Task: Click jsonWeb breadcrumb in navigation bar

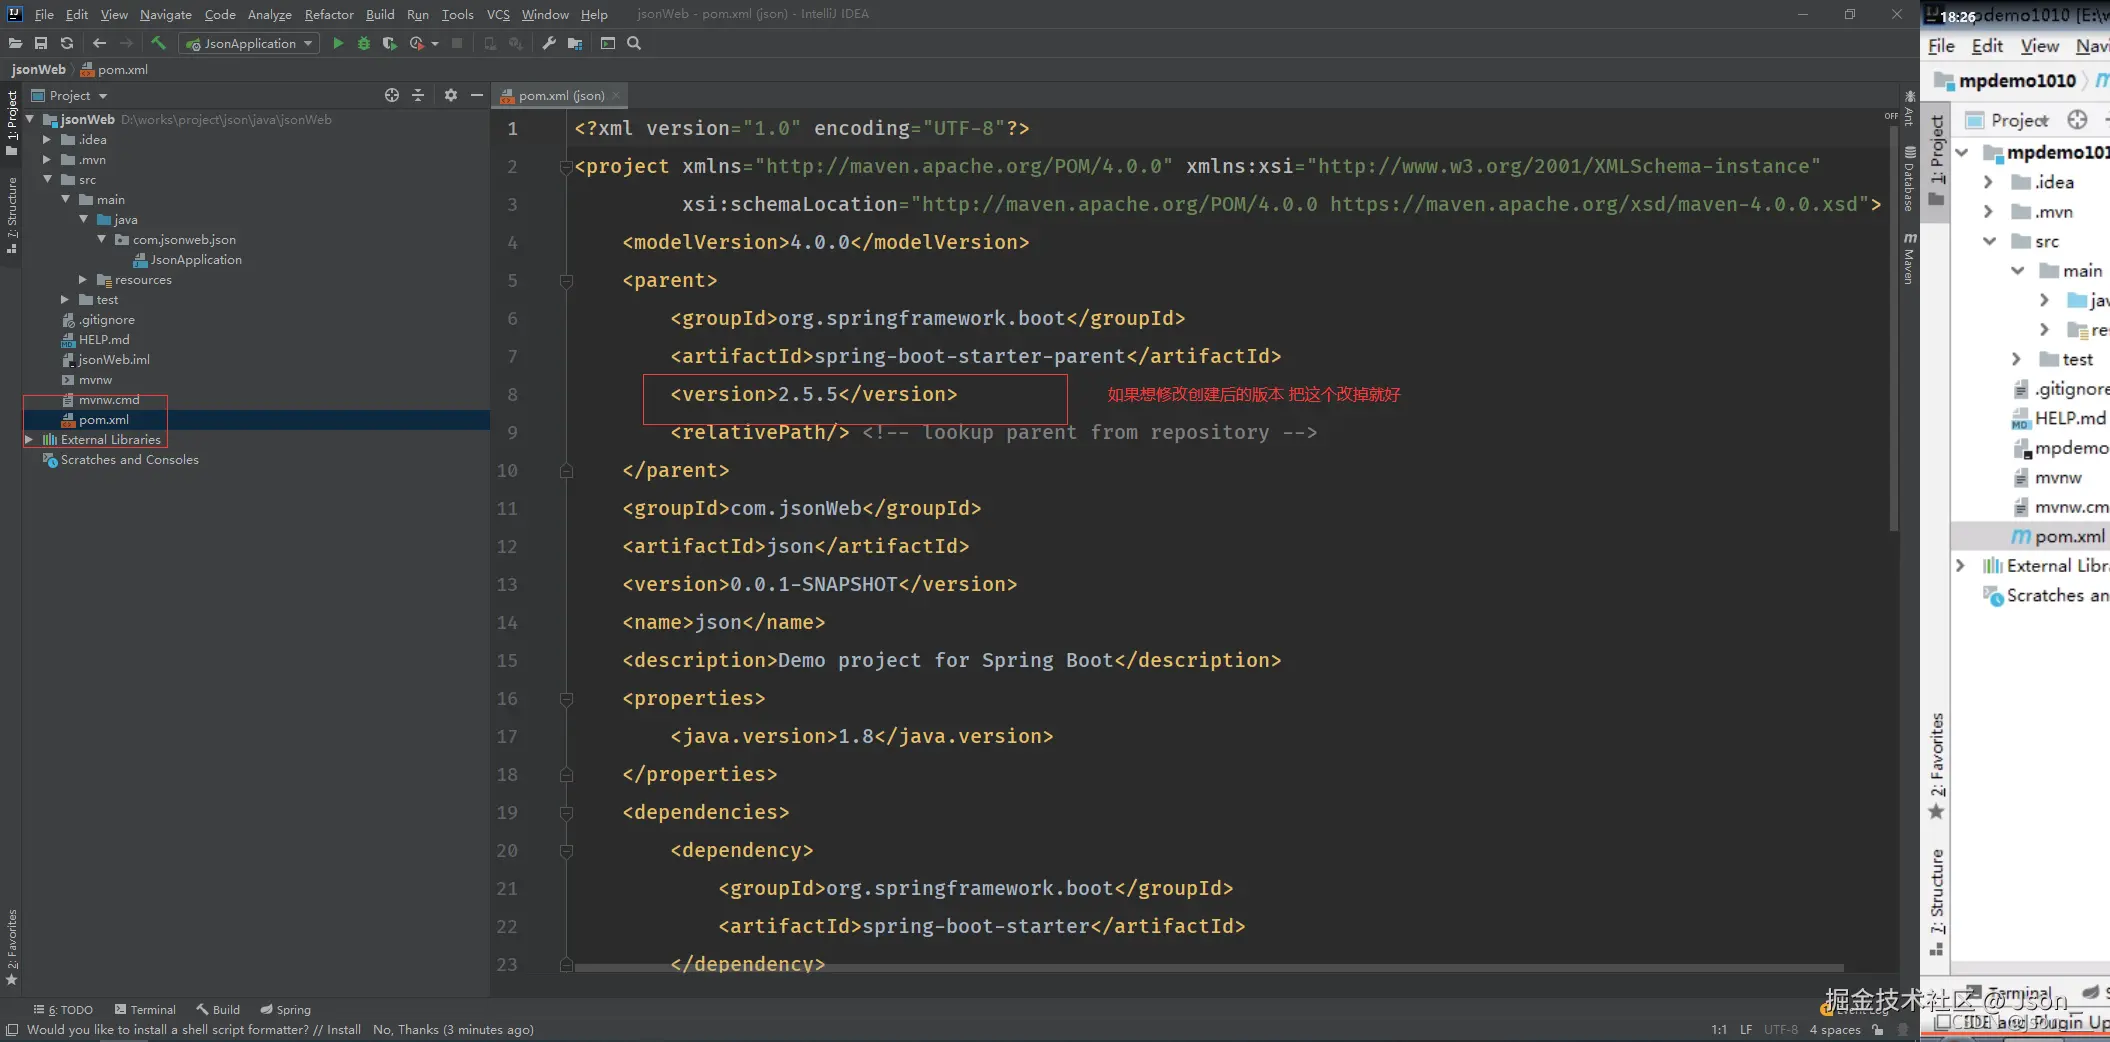Action: [x=38, y=69]
